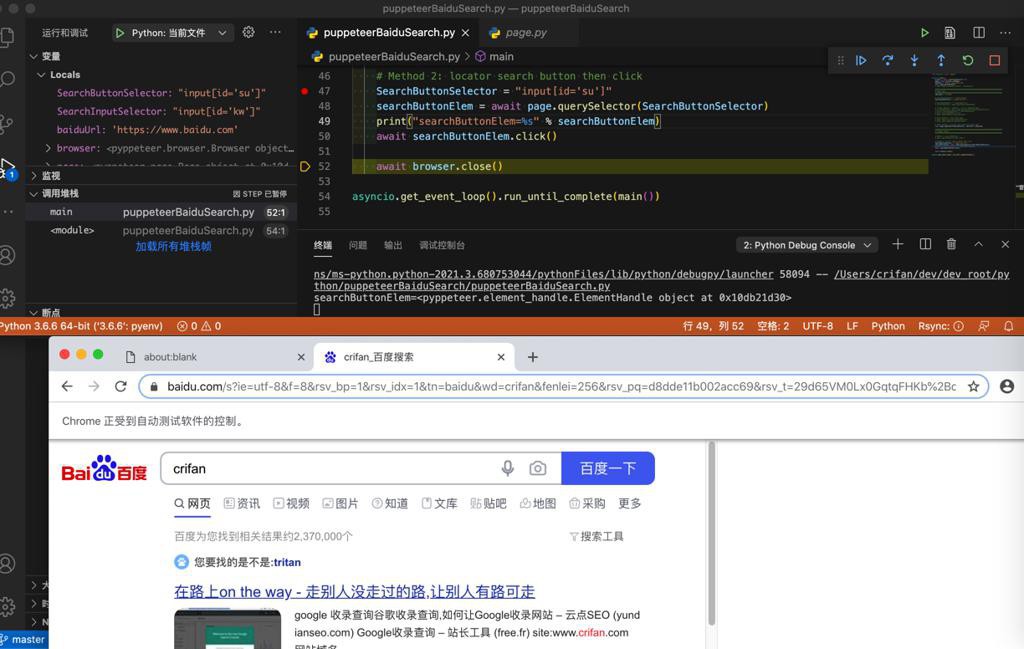This screenshot has width=1024, height=649.
Task: Click the first result's thumbnail image
Action: pos(227,628)
